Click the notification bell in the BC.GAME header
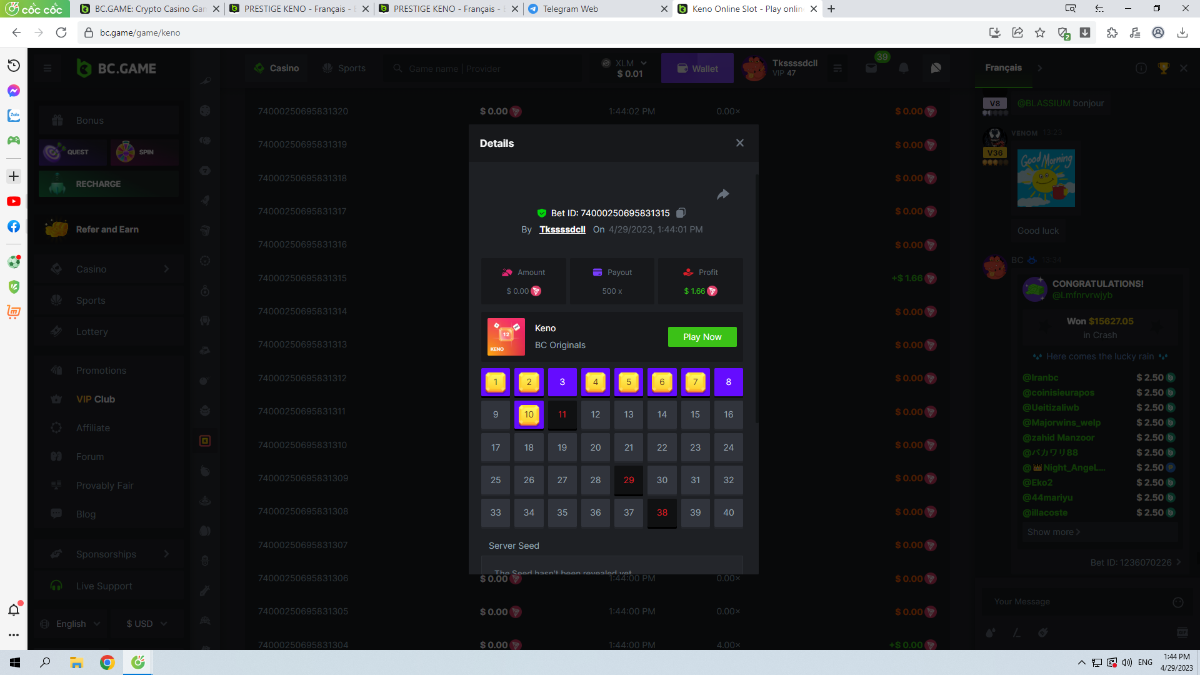This screenshot has width=1200, height=675. click(x=904, y=68)
